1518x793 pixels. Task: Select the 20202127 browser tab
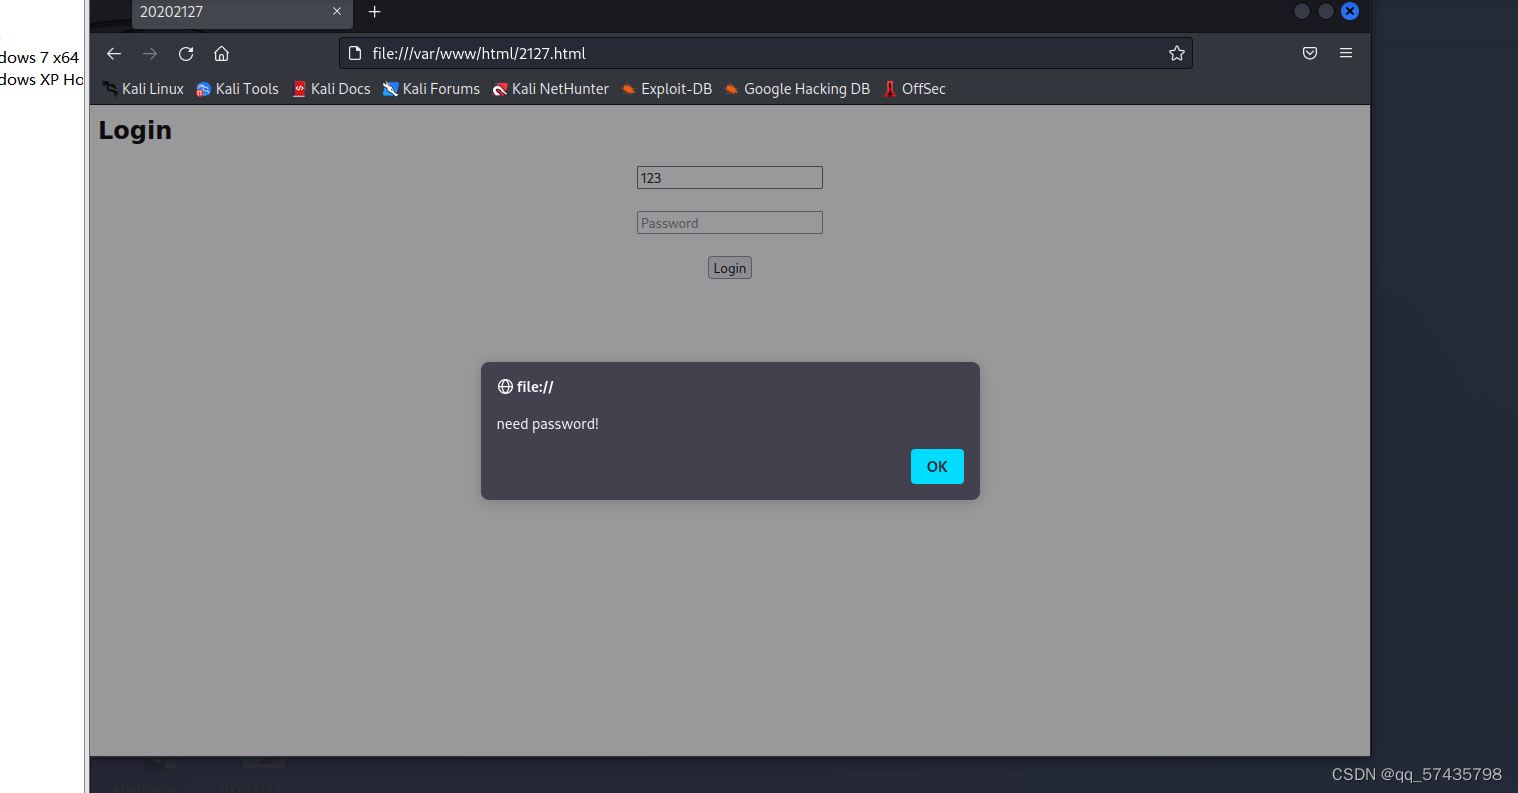[242, 13]
